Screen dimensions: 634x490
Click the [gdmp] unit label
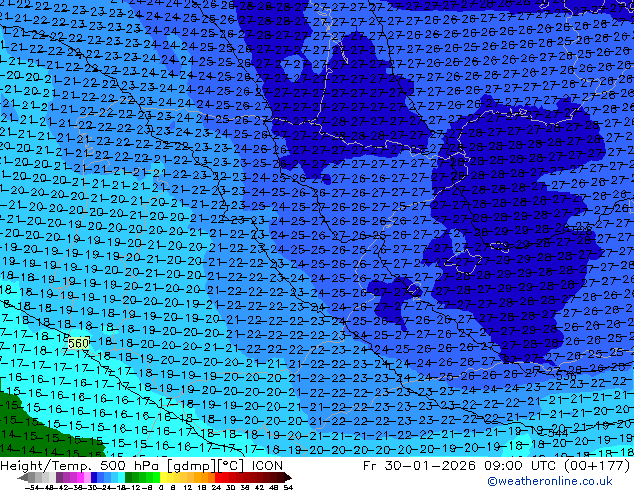(190, 466)
